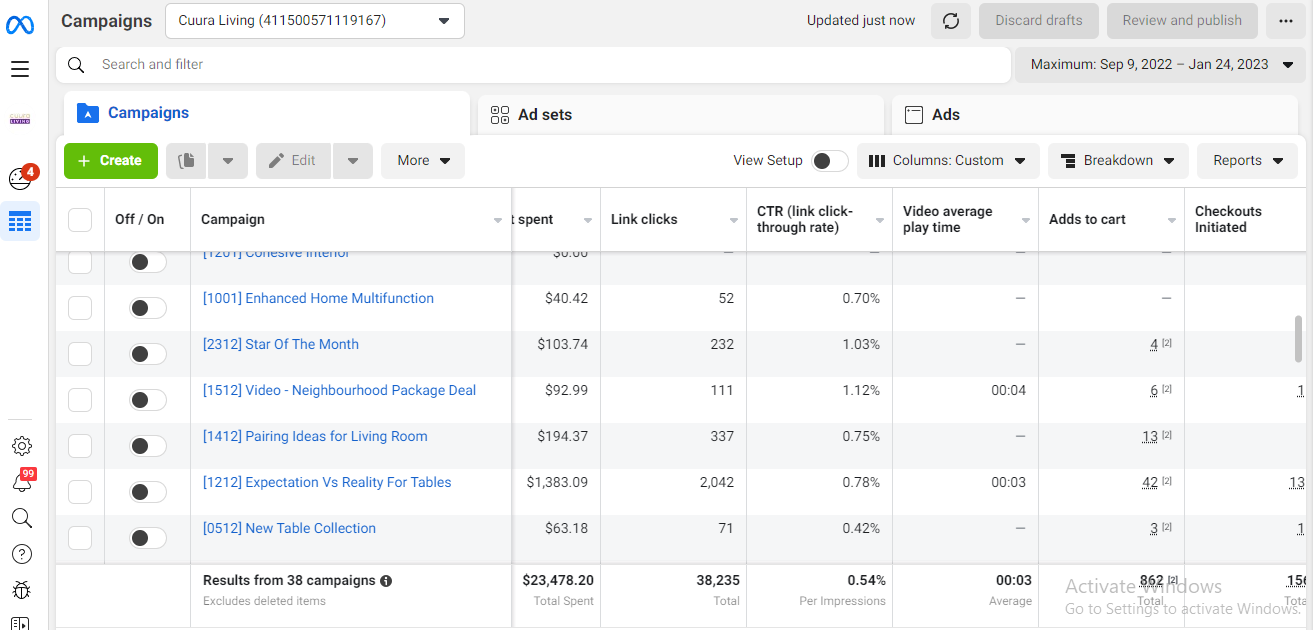This screenshot has height=630, width=1313.
Task: Click the sidebar search magnifier icon
Action: point(21,518)
